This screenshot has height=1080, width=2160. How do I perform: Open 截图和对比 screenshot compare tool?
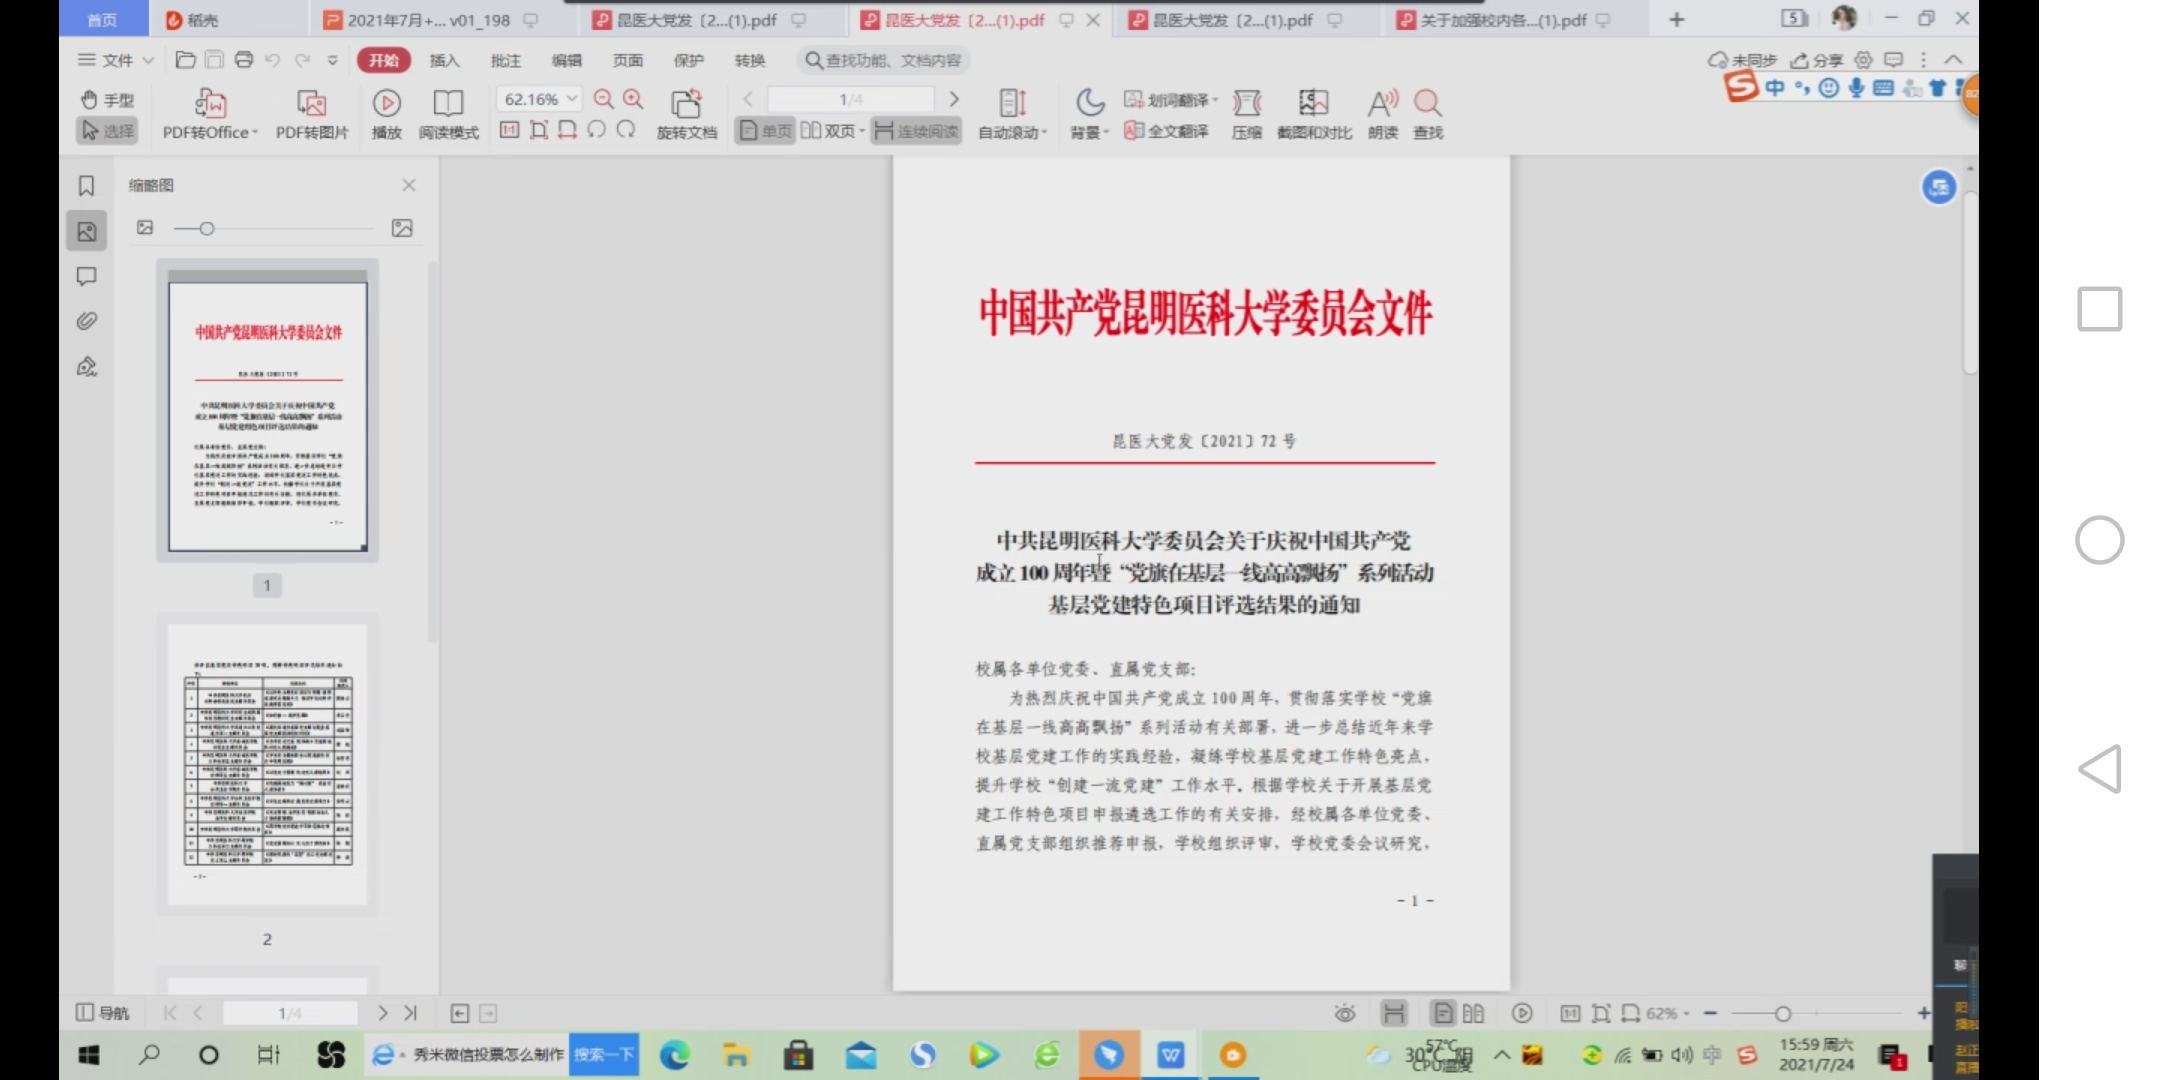pos(1313,104)
